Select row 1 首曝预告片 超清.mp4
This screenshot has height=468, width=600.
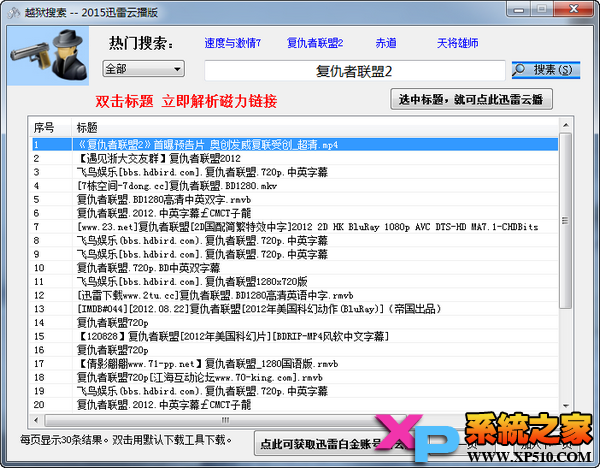pyautogui.click(x=295, y=145)
